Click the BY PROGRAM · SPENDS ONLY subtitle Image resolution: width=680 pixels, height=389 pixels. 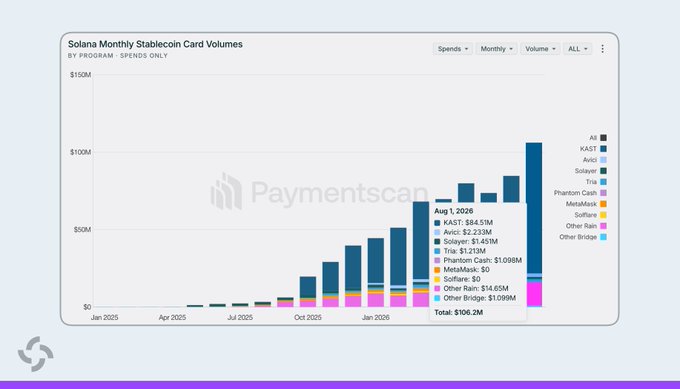click(x=118, y=56)
